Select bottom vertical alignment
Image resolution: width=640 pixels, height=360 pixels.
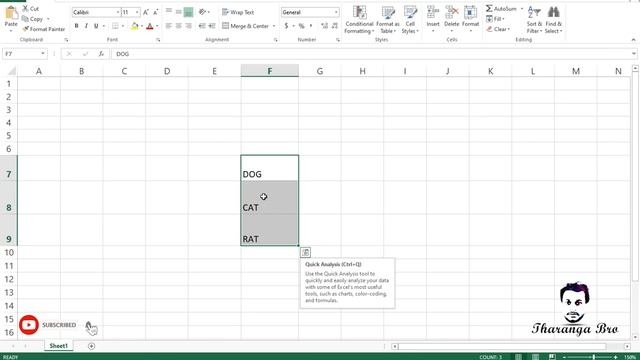(x=188, y=12)
